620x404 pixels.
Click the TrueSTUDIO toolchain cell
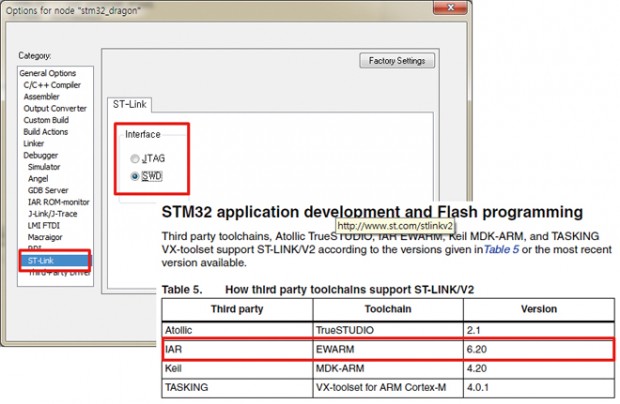click(388, 330)
